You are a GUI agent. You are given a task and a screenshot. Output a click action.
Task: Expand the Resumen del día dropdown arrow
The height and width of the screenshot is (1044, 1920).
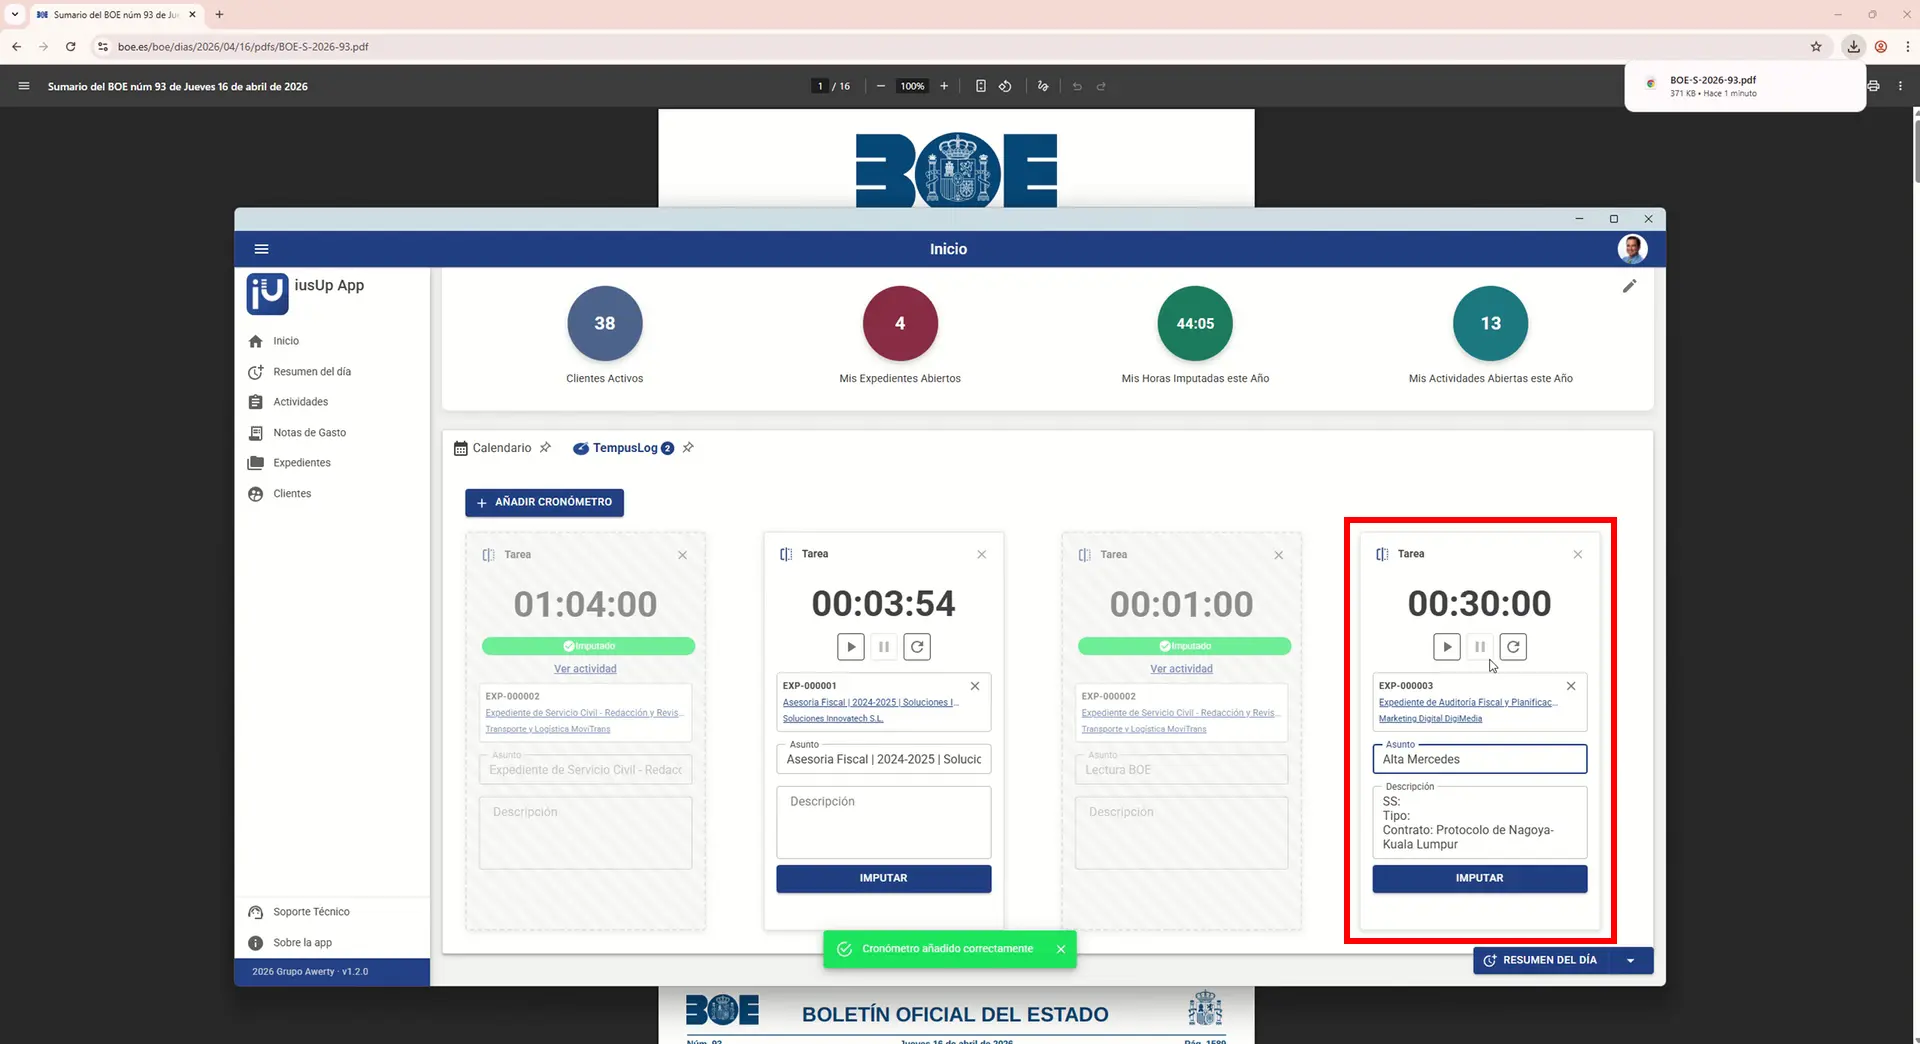pyautogui.click(x=1631, y=961)
